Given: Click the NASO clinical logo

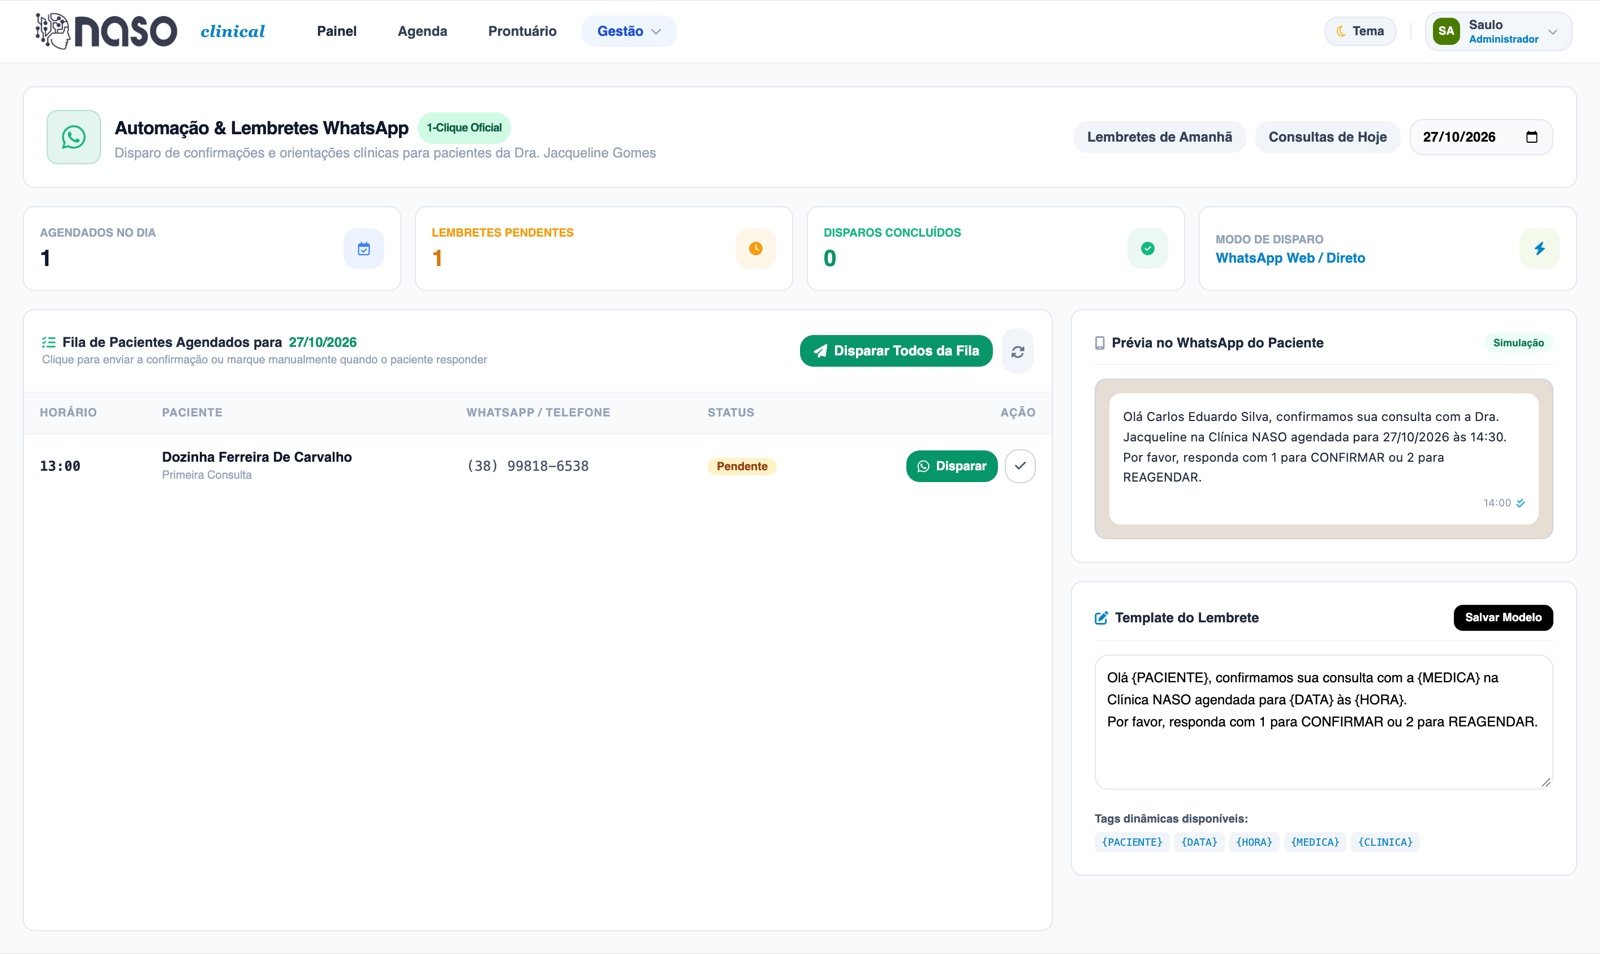Looking at the screenshot, I should (x=150, y=31).
